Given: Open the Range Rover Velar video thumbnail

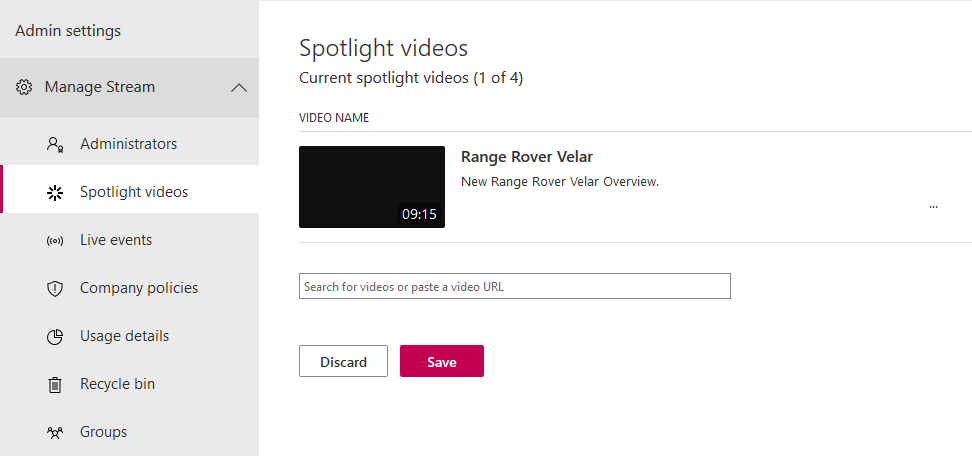Looking at the screenshot, I should pos(372,187).
